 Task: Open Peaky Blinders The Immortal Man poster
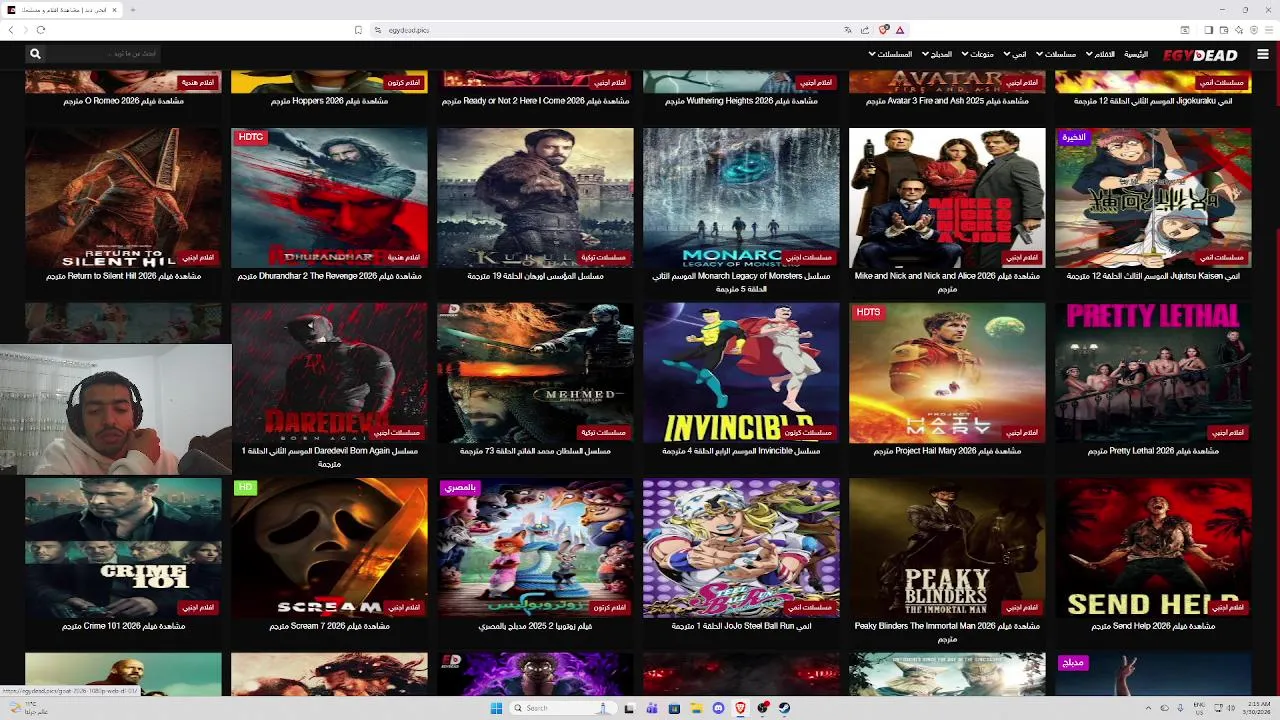(947, 548)
